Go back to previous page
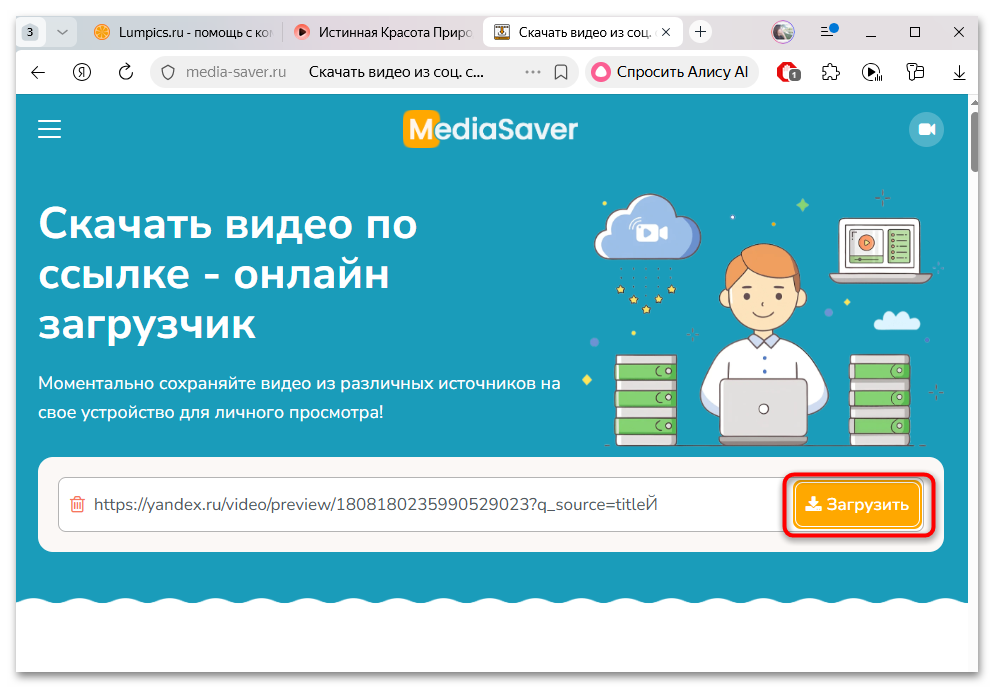This screenshot has height=688, width=994. point(38,72)
